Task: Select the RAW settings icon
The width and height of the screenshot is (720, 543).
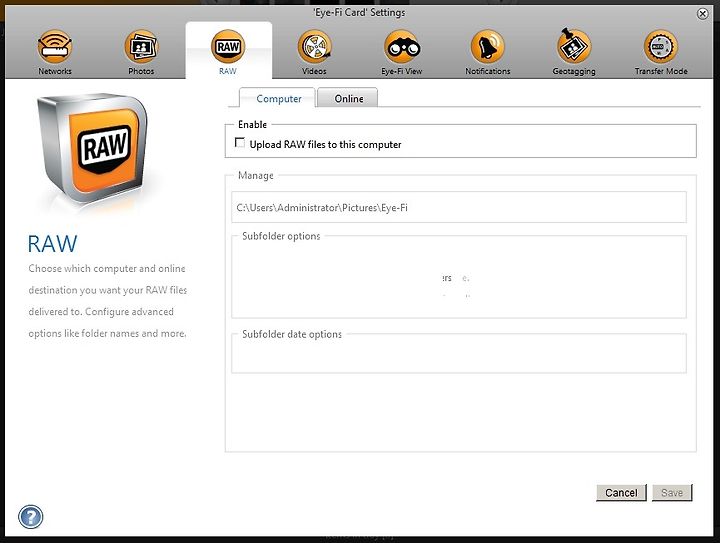Action: coord(228,47)
